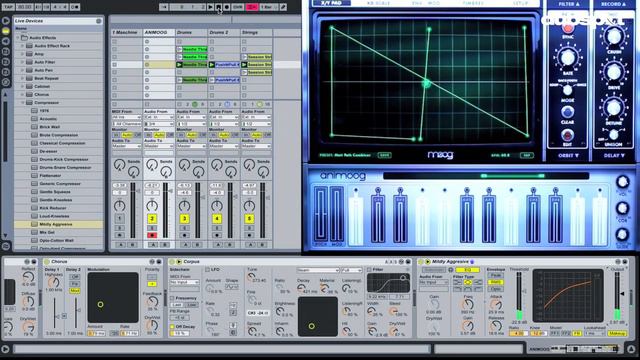Expand the Chorus folder in browser
The width and height of the screenshot is (640, 360).
(x=23, y=95)
